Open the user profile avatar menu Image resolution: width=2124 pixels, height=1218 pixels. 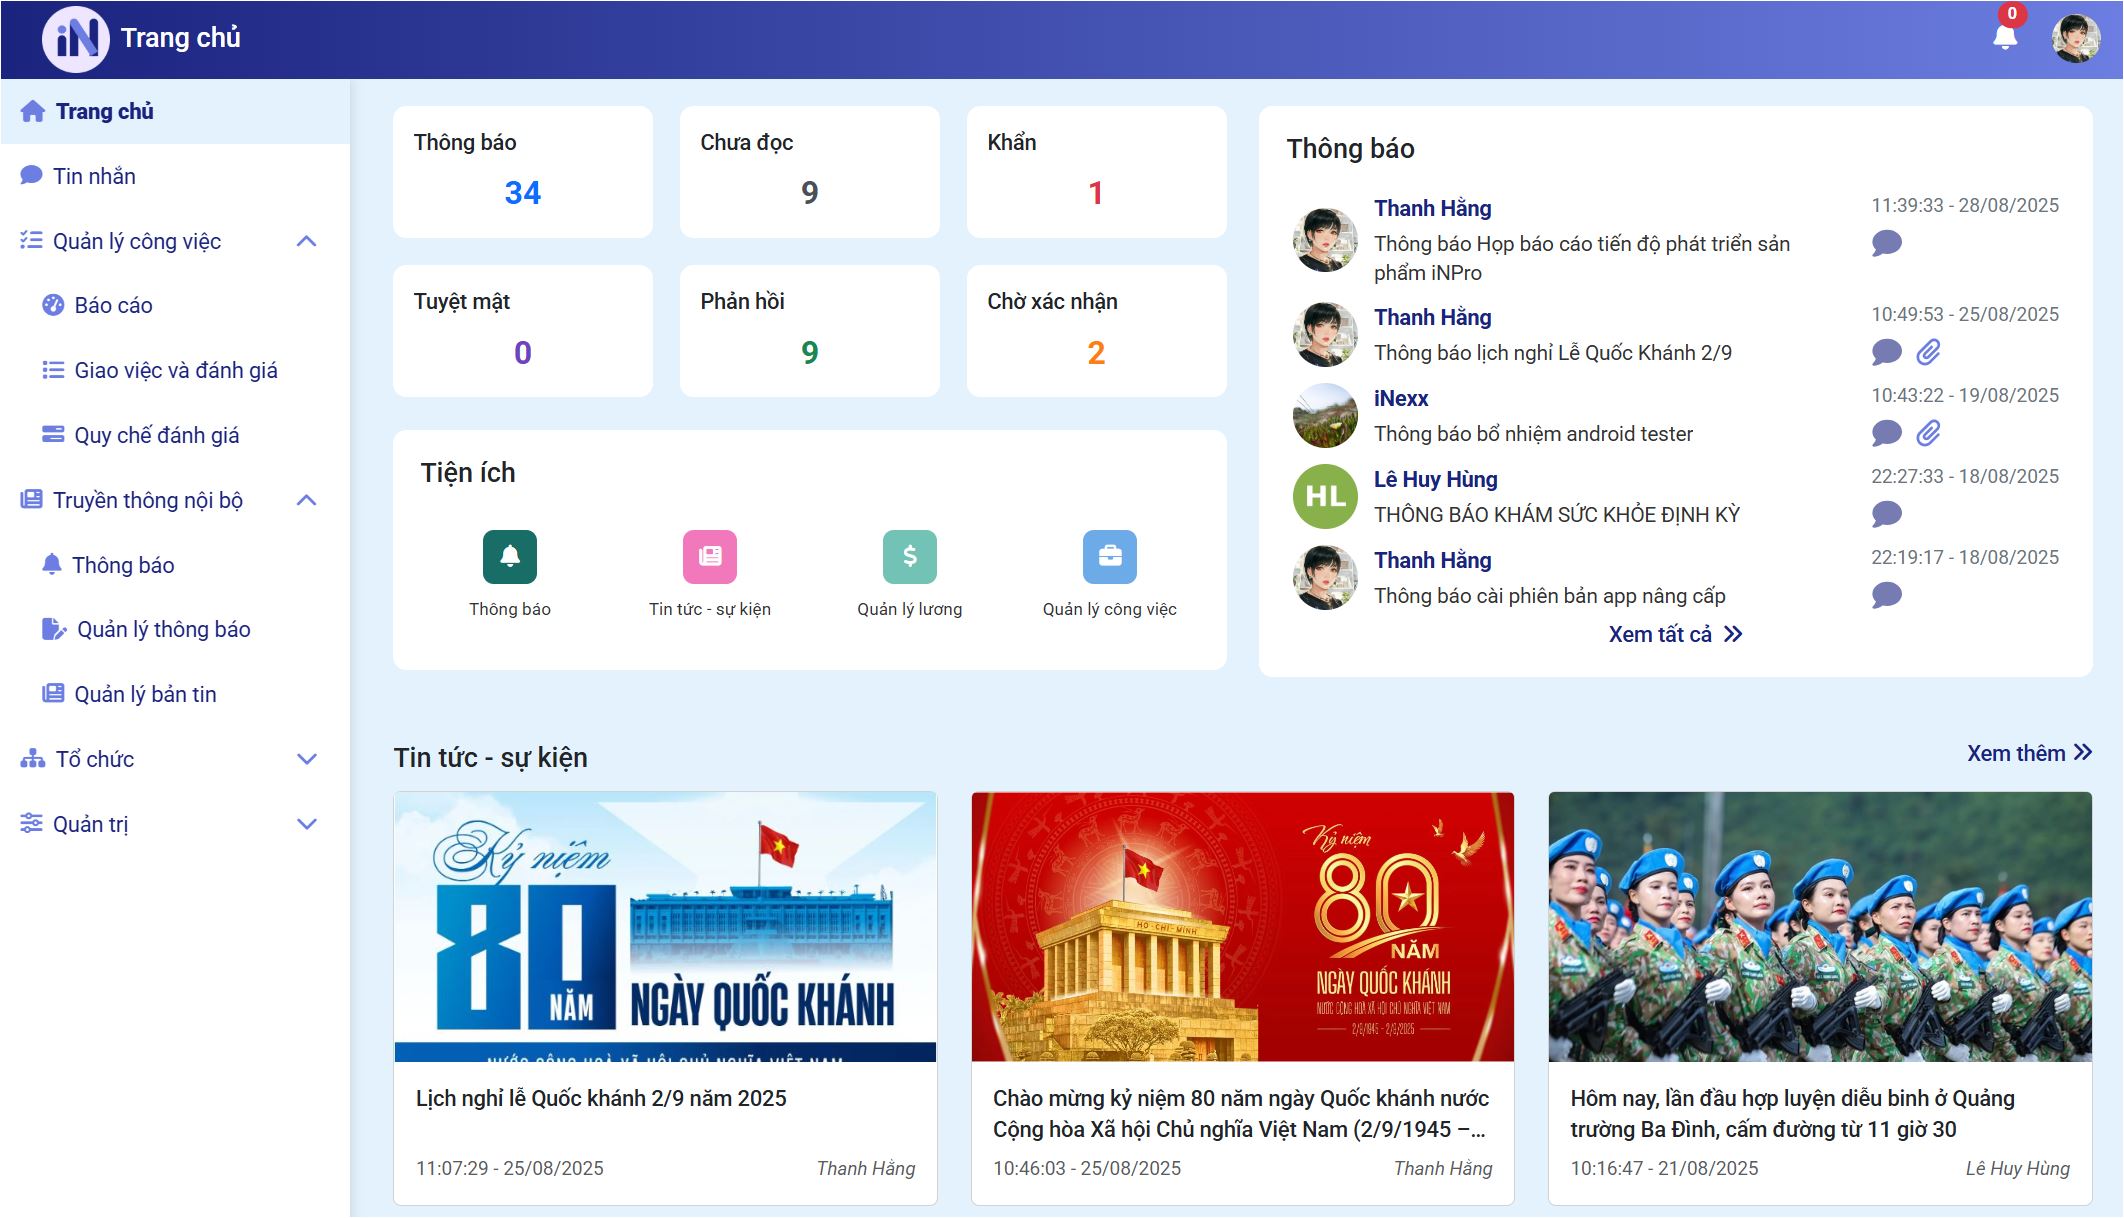click(x=2075, y=39)
